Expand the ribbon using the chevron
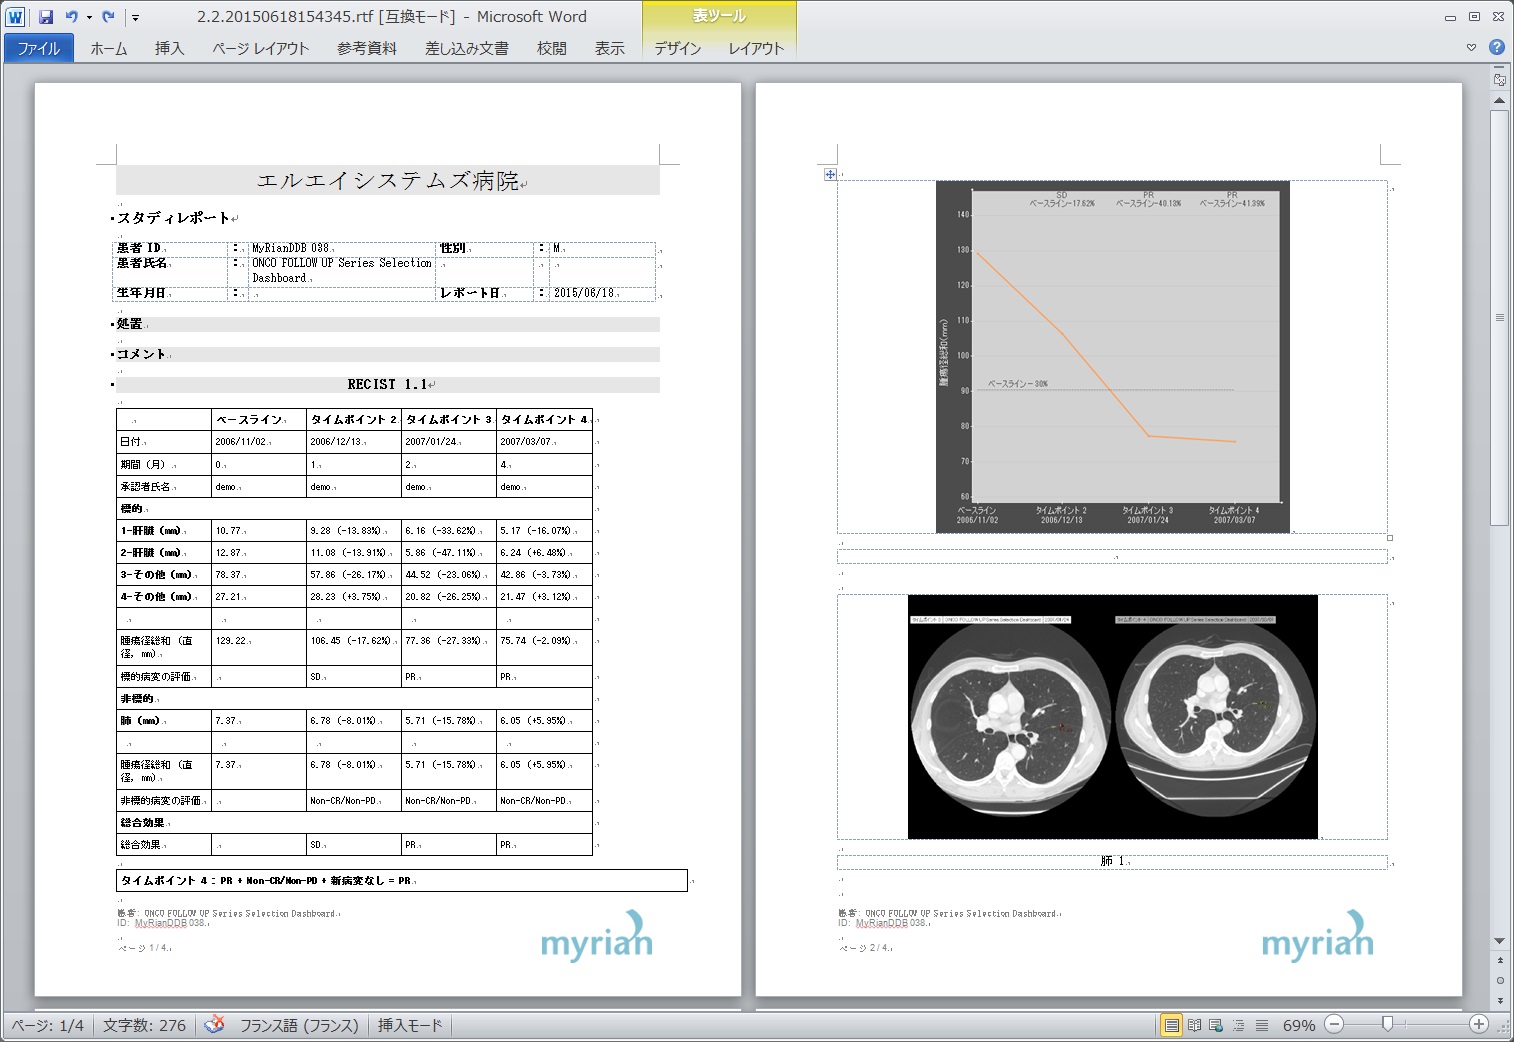The image size is (1514, 1042). (1471, 47)
